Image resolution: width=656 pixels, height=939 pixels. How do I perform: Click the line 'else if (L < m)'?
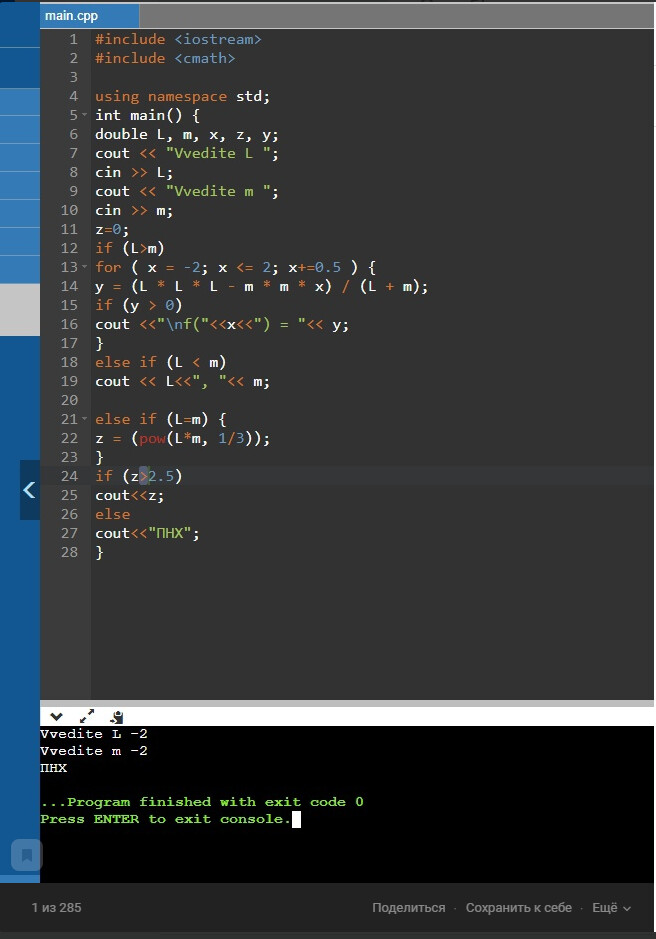pos(161,362)
